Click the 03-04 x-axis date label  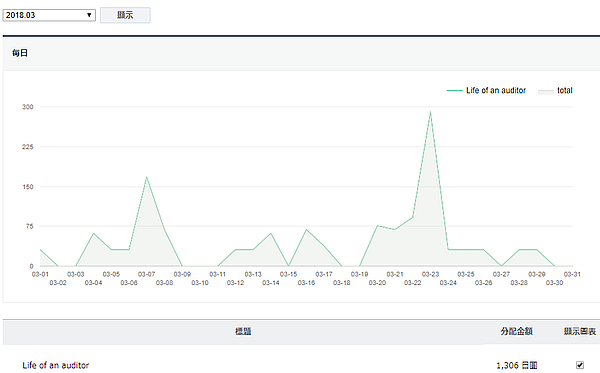pos(93,283)
